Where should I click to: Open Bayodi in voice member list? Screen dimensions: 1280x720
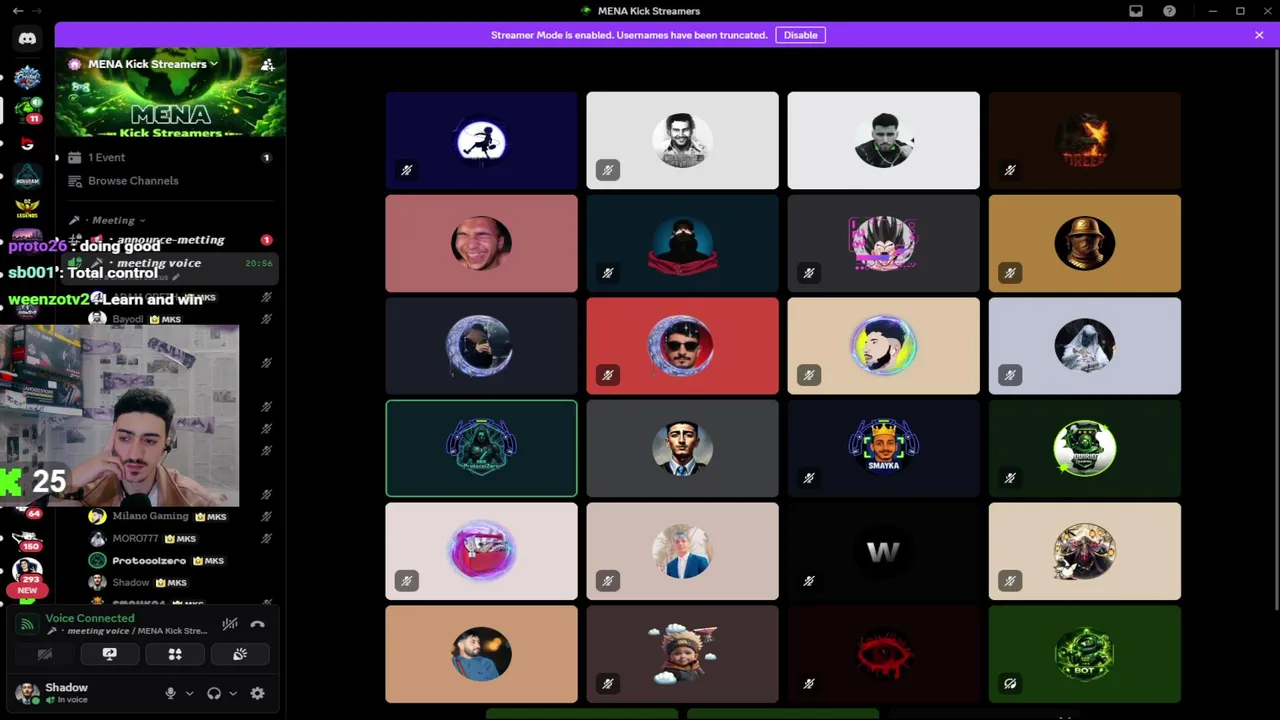coord(180,319)
